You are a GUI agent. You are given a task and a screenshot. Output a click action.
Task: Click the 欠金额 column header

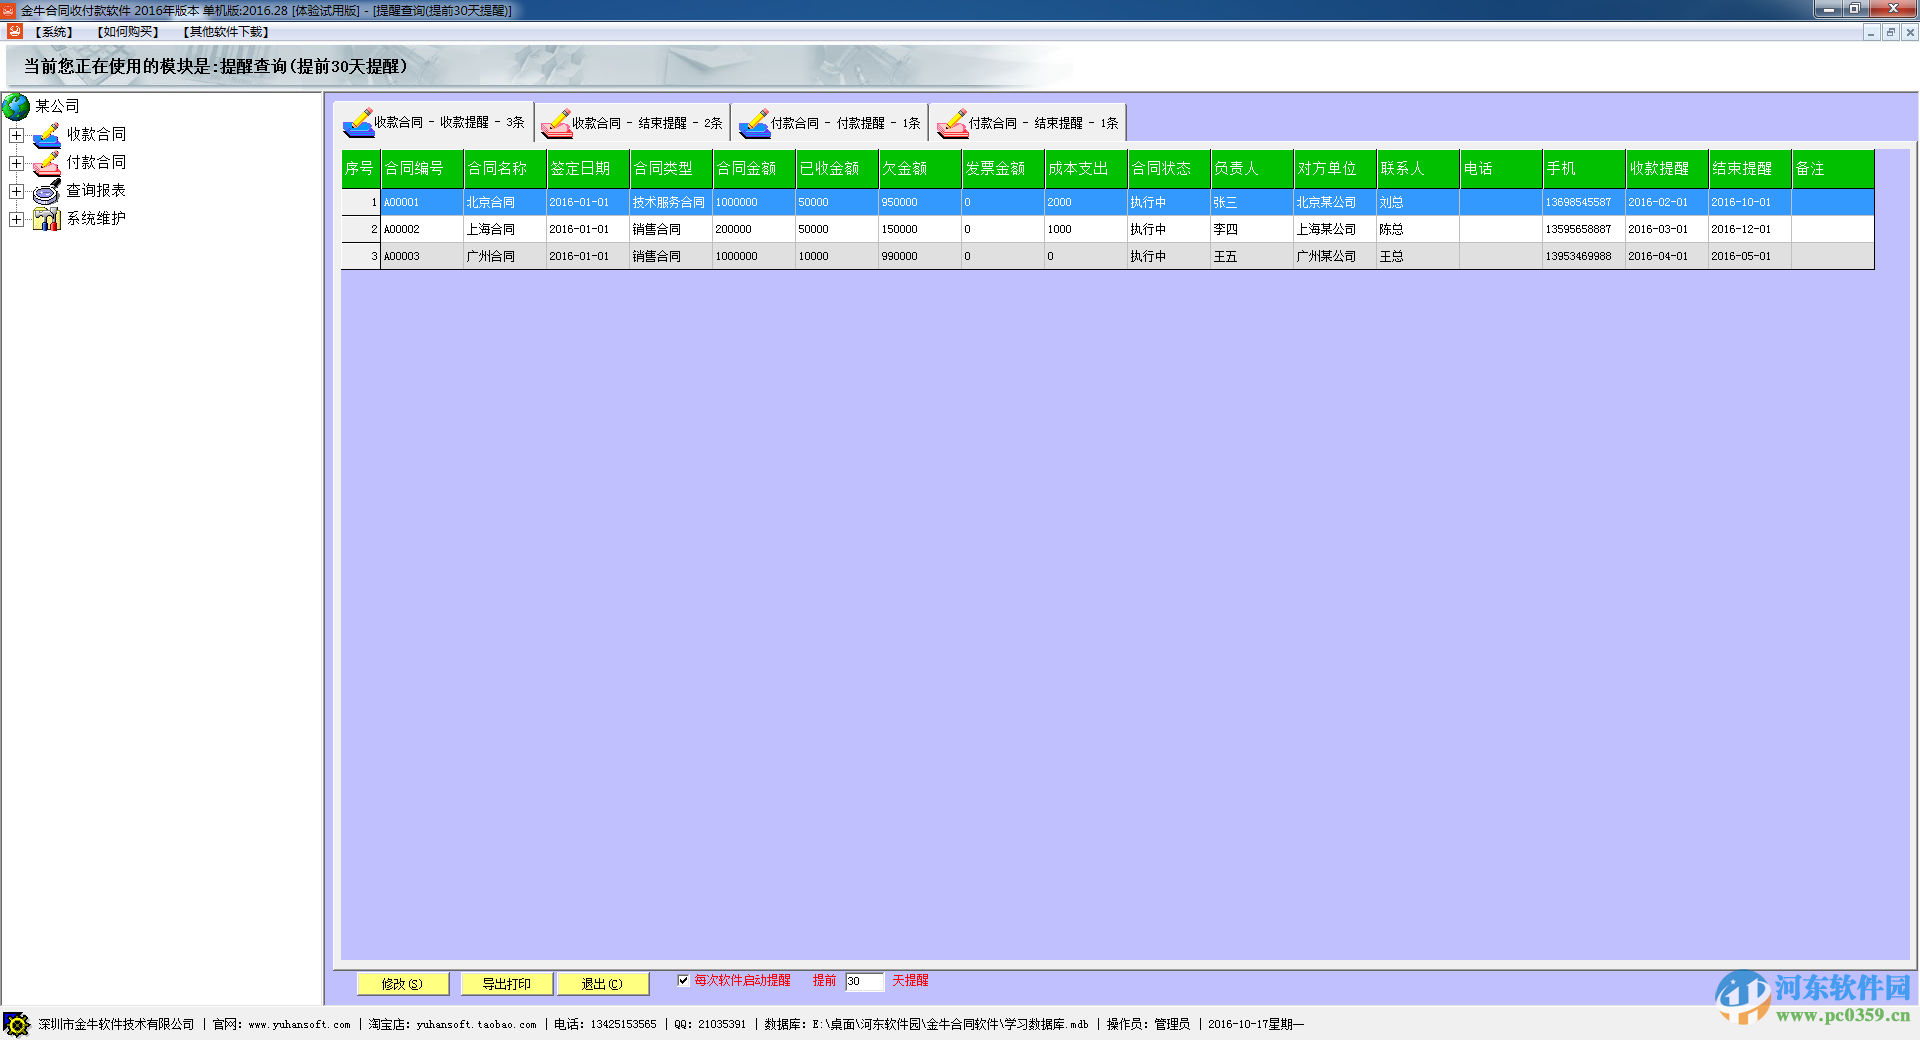(x=920, y=169)
